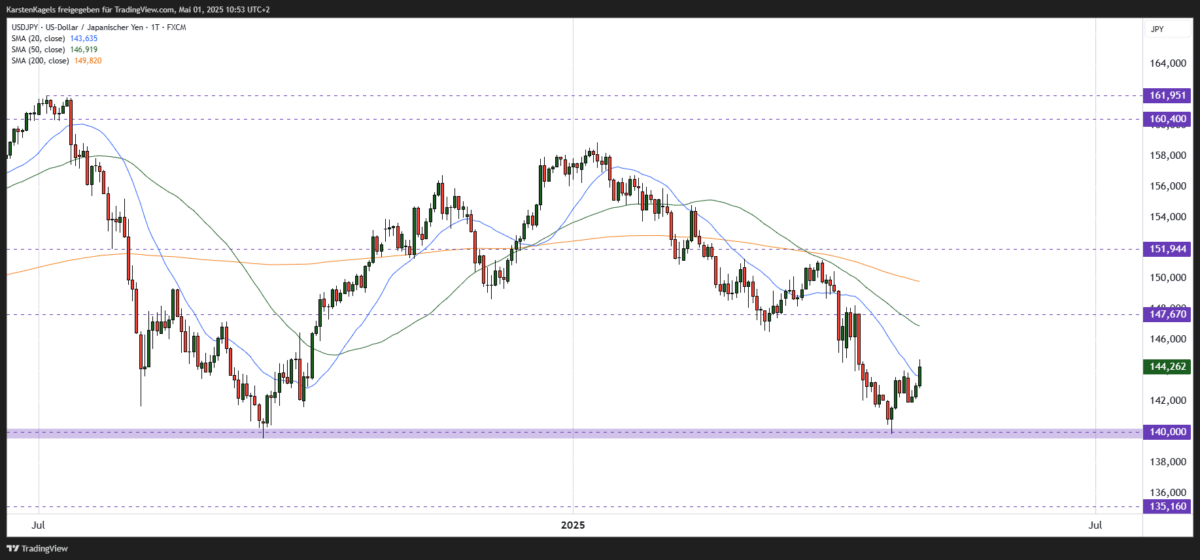The width and height of the screenshot is (1200, 560).
Task: Click the 136,000 price axis tick
Action: point(1167,493)
